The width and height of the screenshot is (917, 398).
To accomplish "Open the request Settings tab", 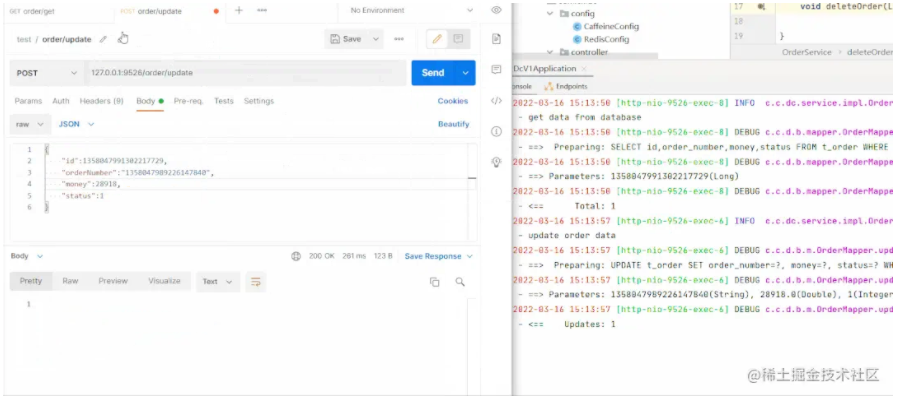I will [258, 101].
